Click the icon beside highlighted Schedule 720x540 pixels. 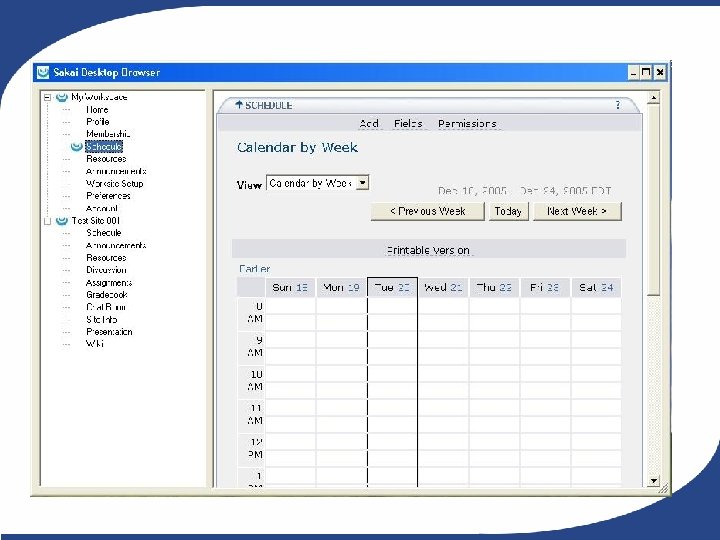click(x=77, y=146)
